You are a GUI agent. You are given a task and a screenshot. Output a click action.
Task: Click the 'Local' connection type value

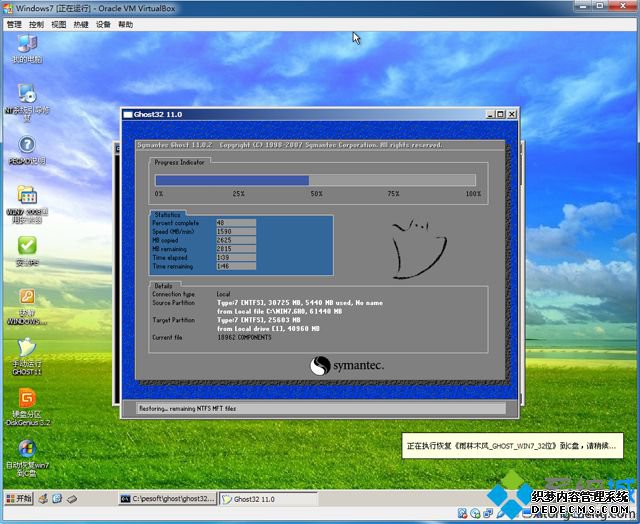pos(224,294)
